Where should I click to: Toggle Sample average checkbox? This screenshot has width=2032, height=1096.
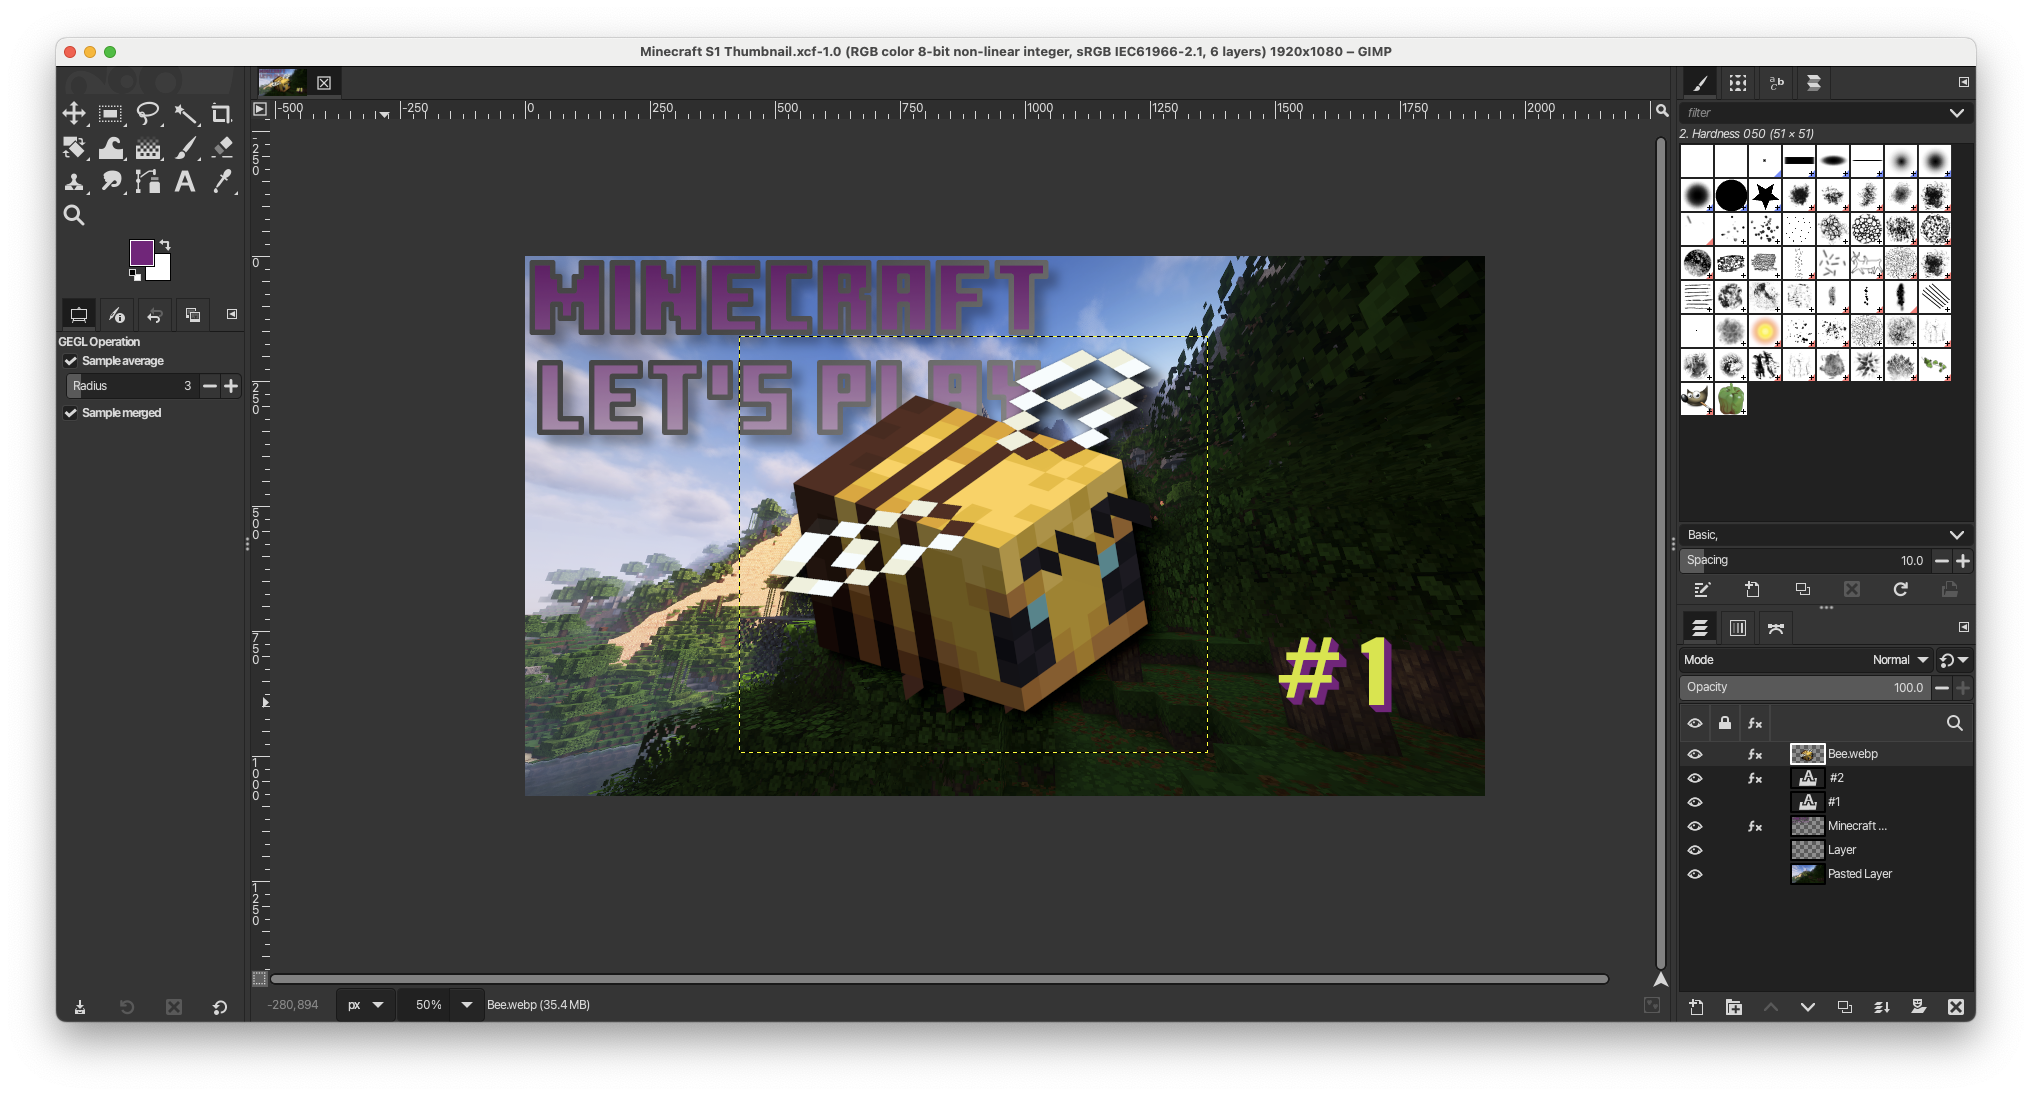click(x=71, y=361)
